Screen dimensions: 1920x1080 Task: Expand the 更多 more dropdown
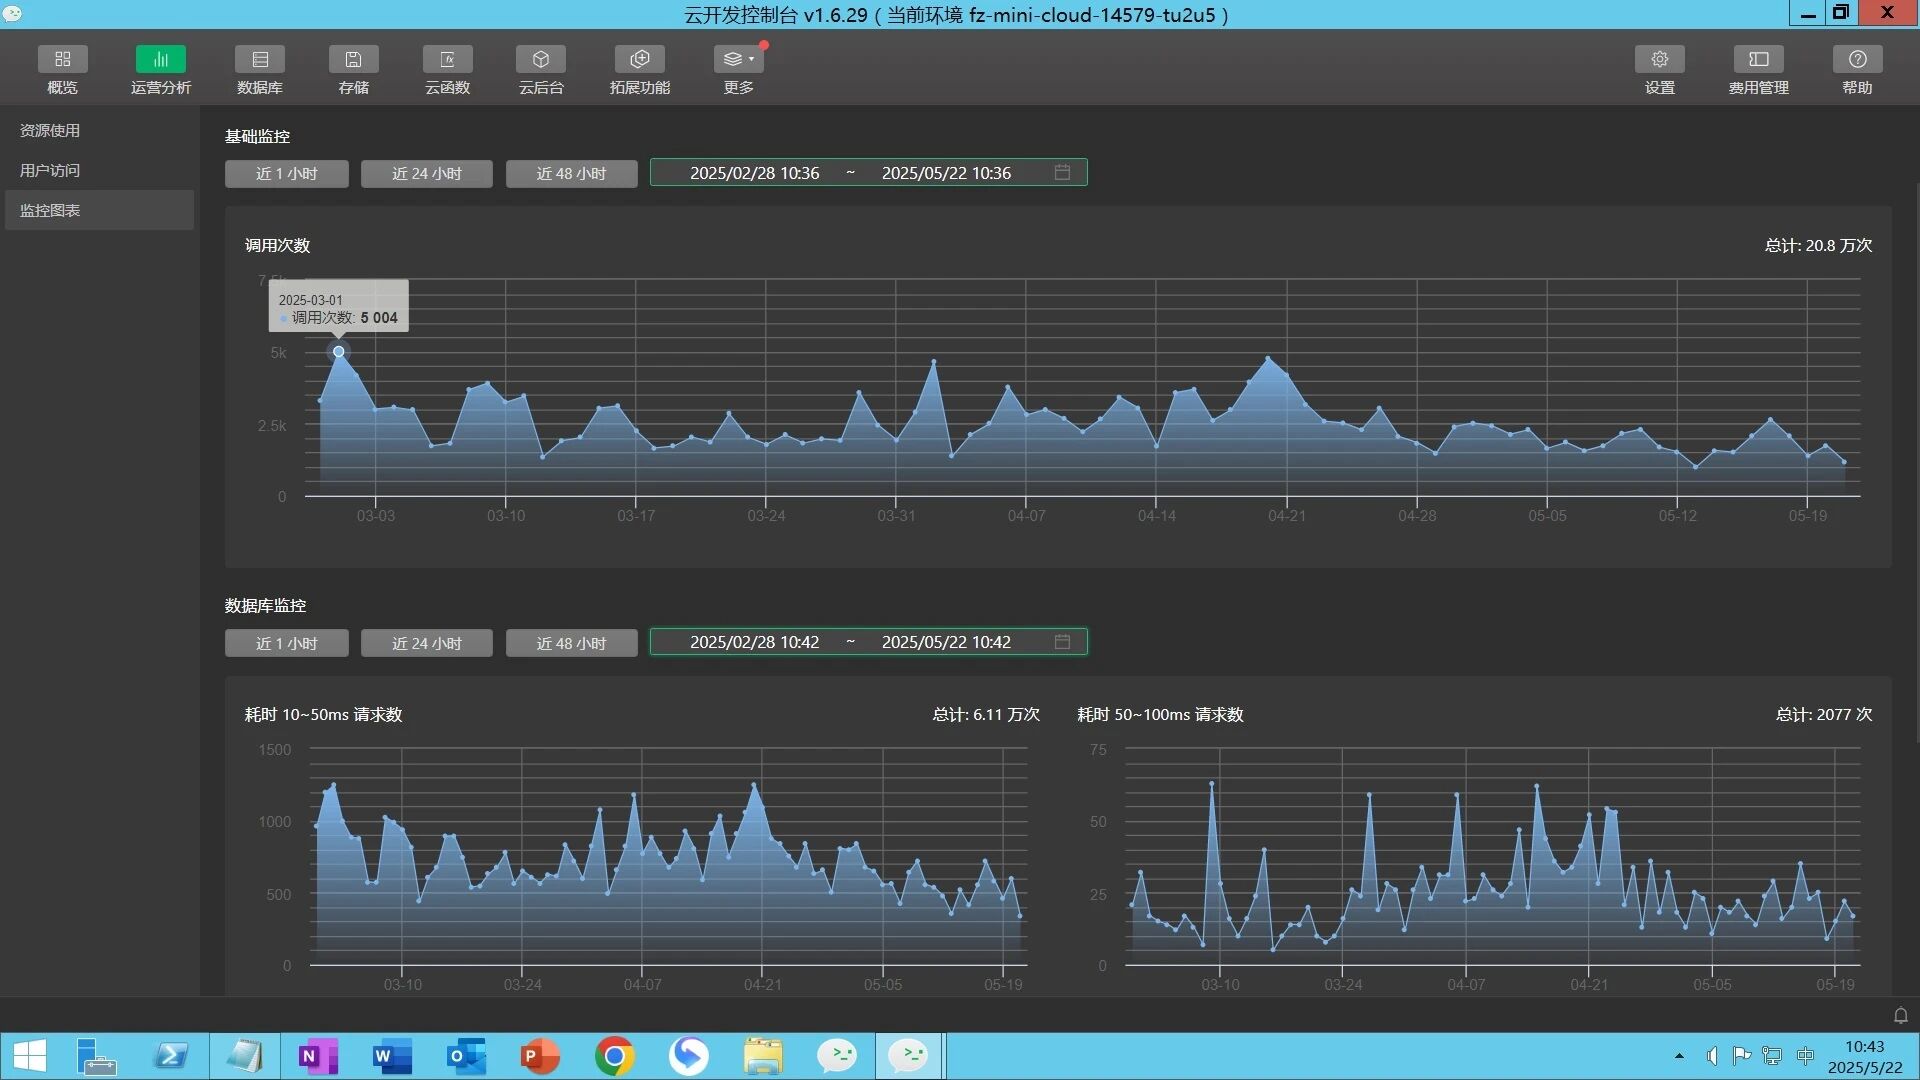click(x=739, y=60)
